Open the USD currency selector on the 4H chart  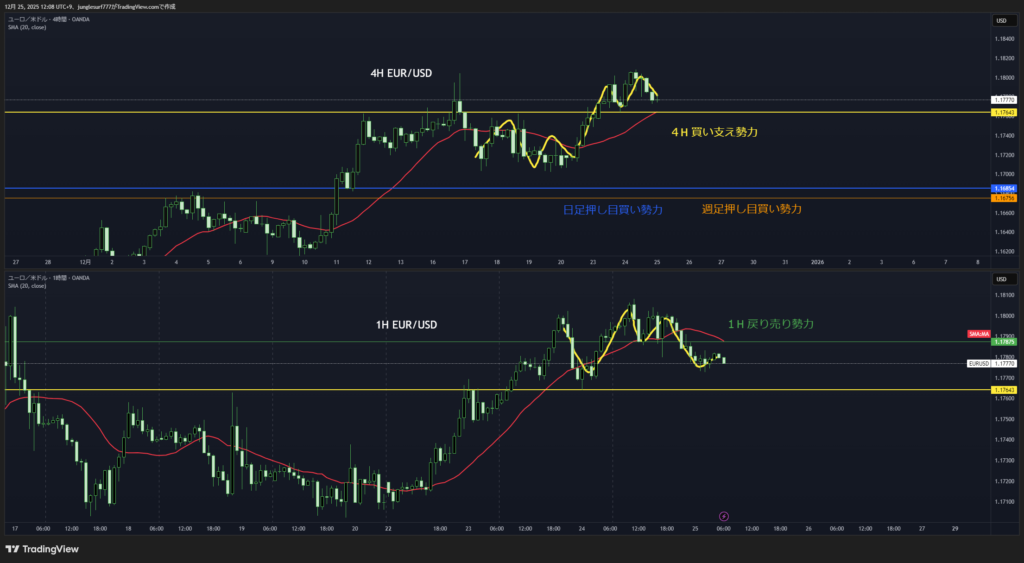[999, 20]
